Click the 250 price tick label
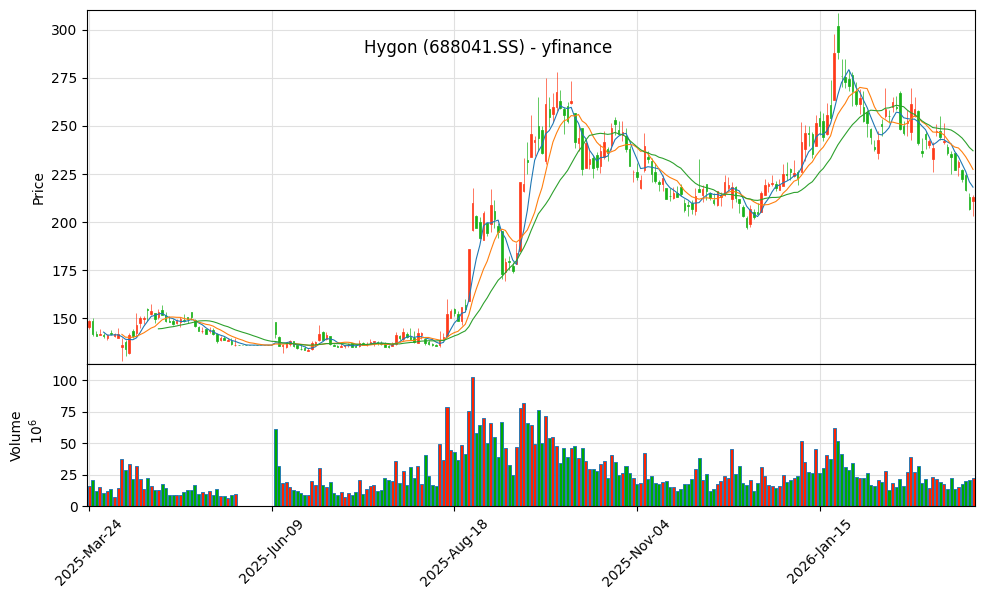 click(64, 127)
